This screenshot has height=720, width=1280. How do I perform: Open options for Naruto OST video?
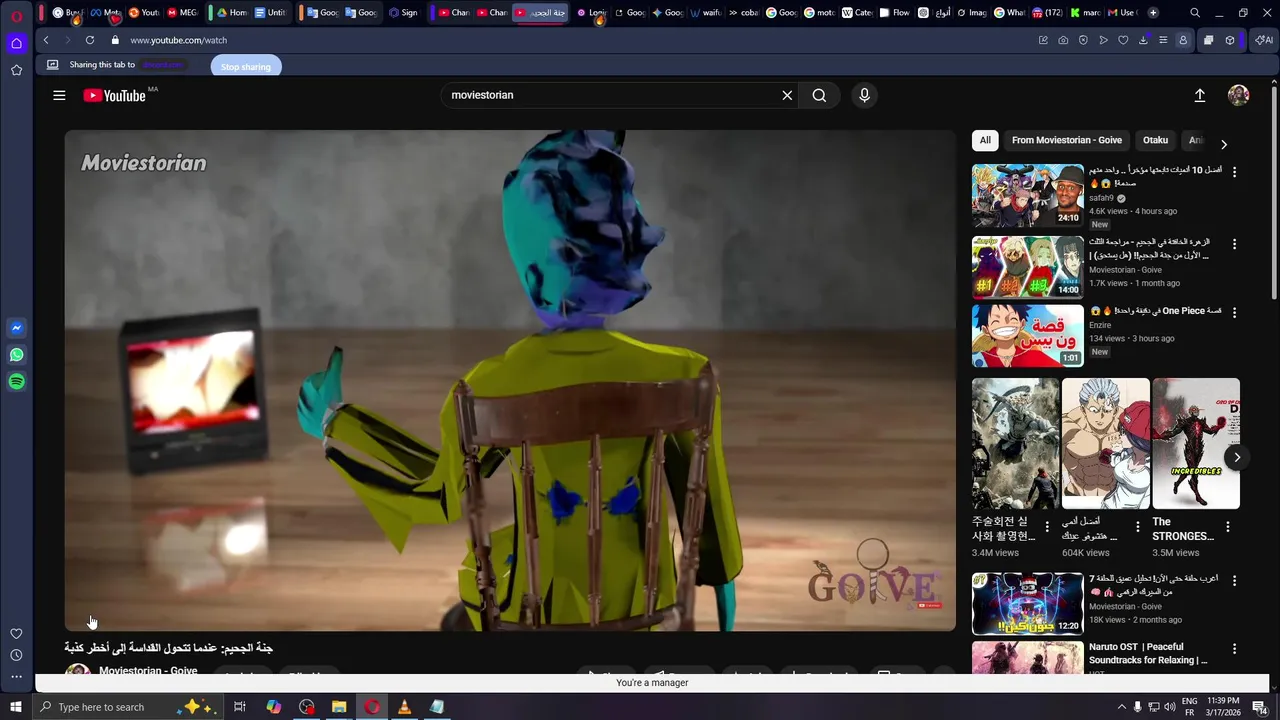[1234, 649]
